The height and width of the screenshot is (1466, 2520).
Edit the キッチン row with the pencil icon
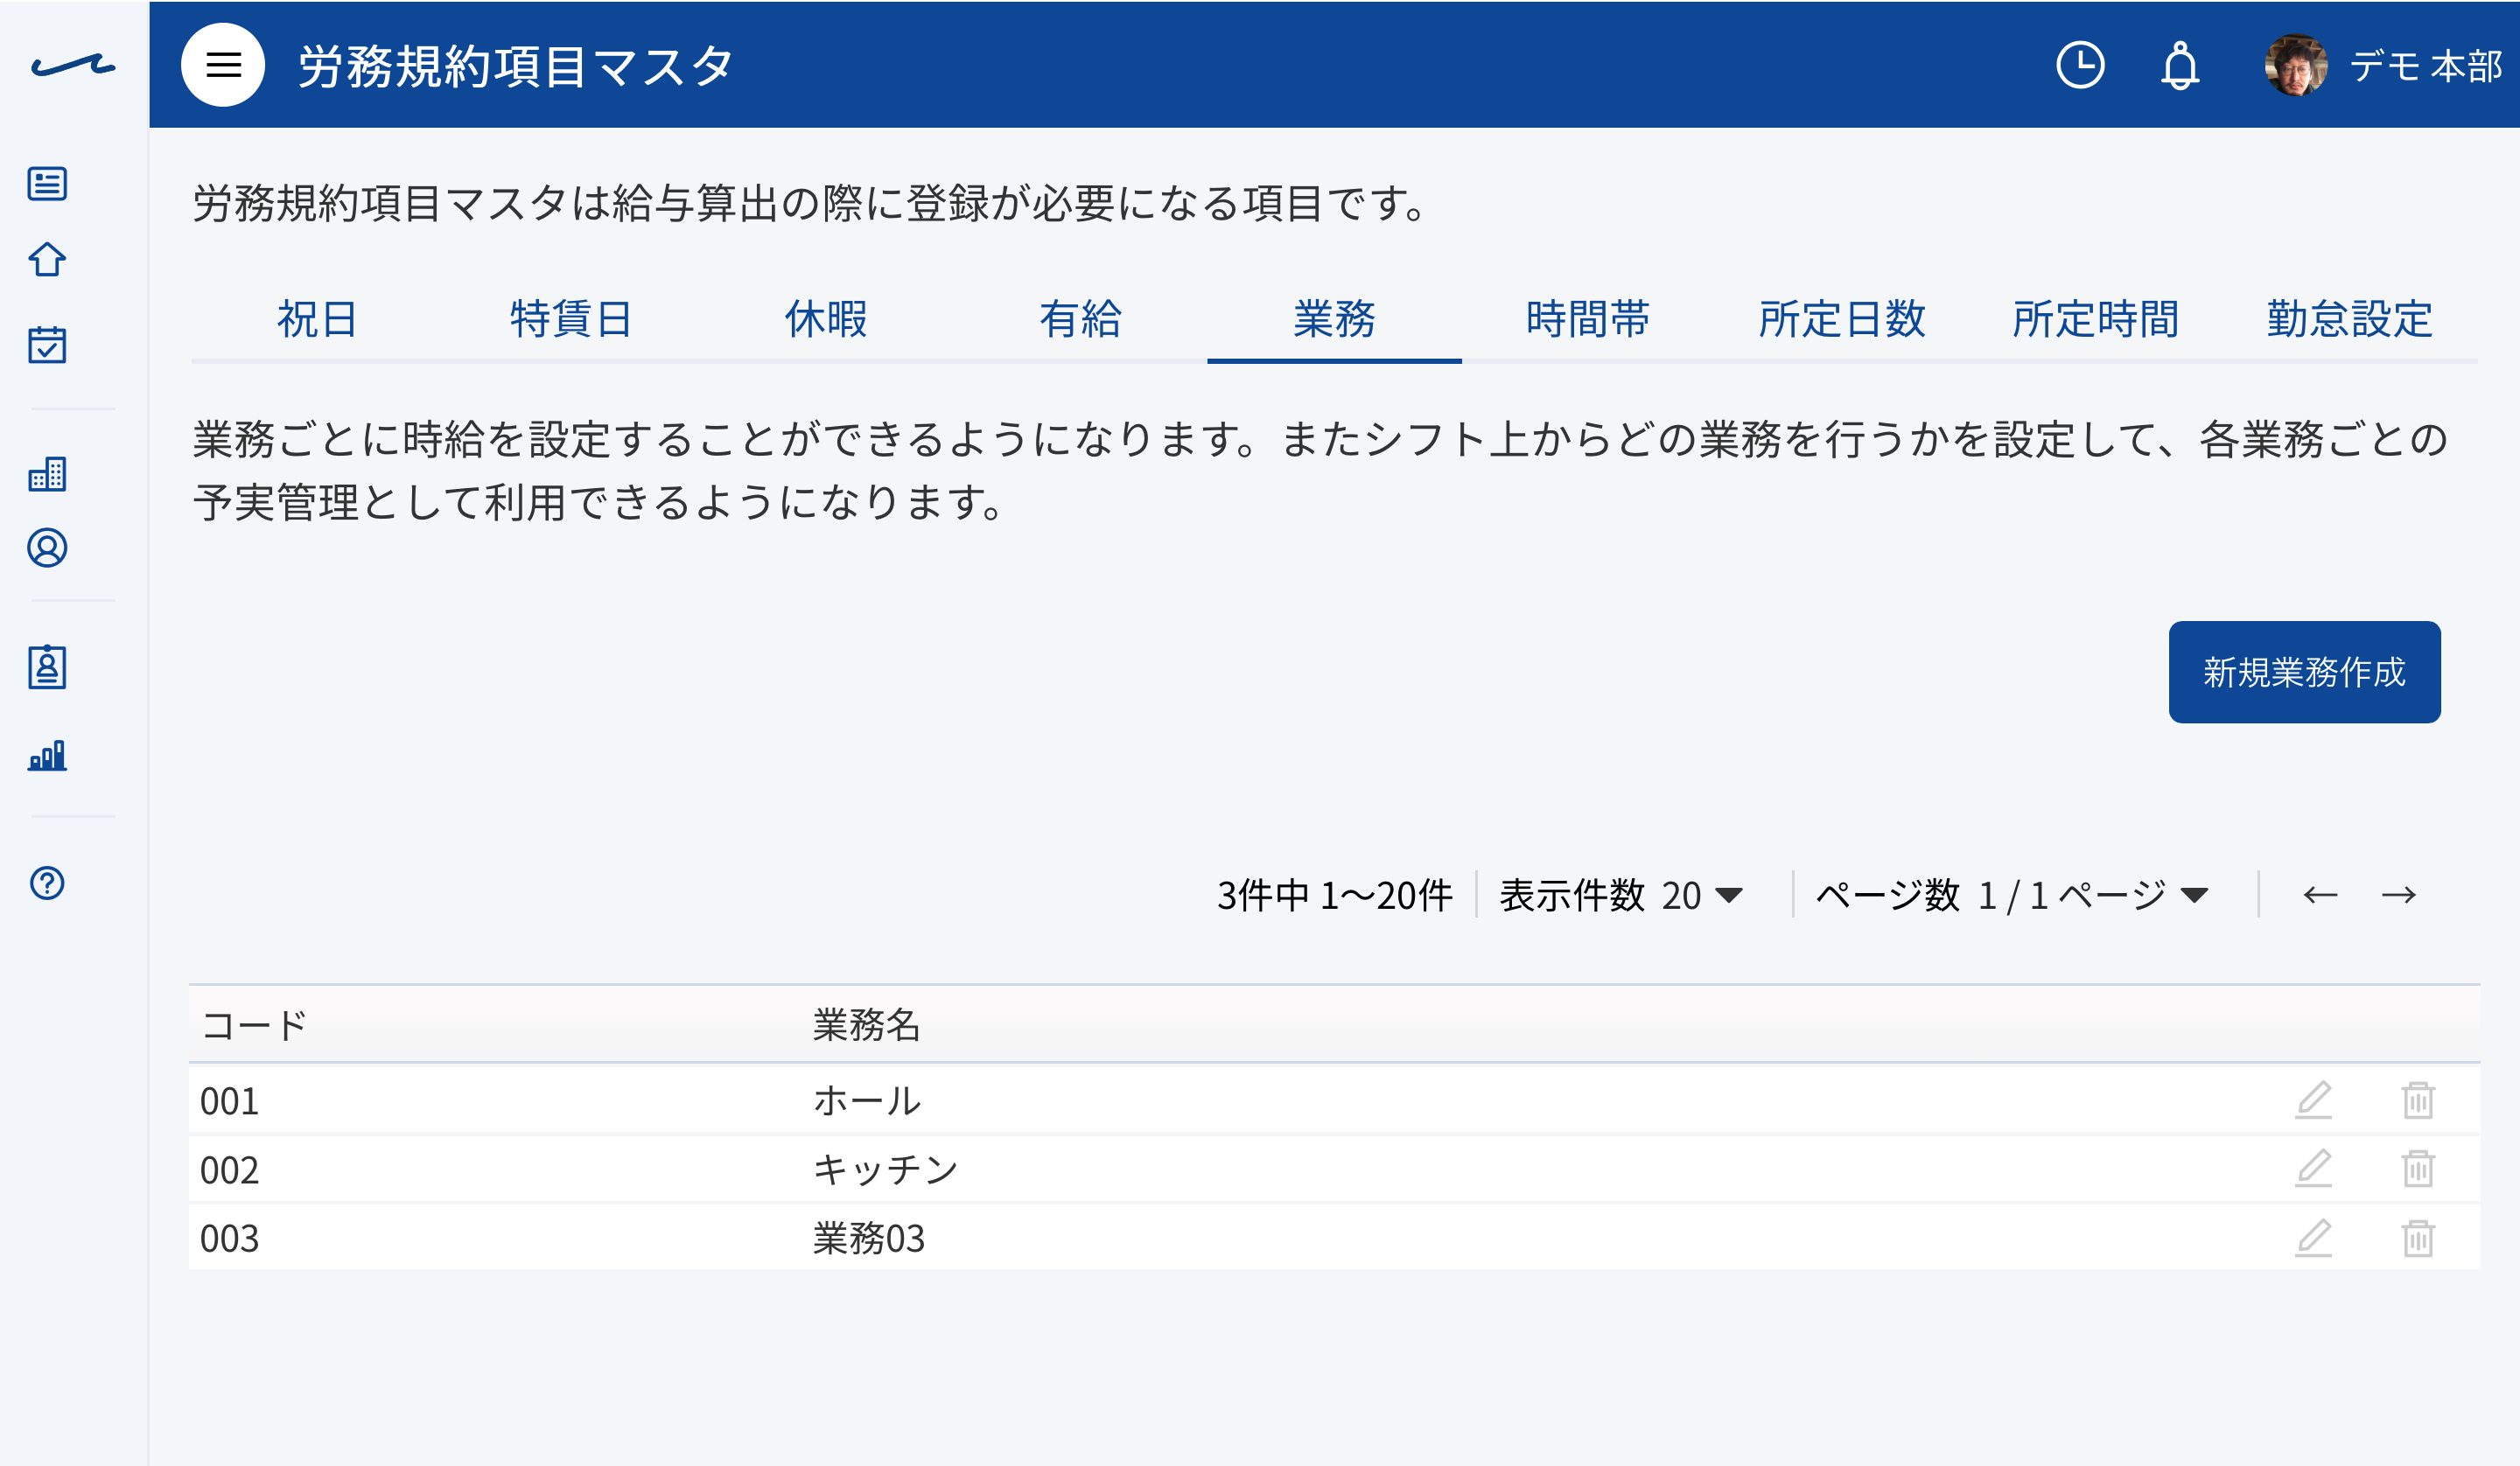(x=2313, y=1168)
